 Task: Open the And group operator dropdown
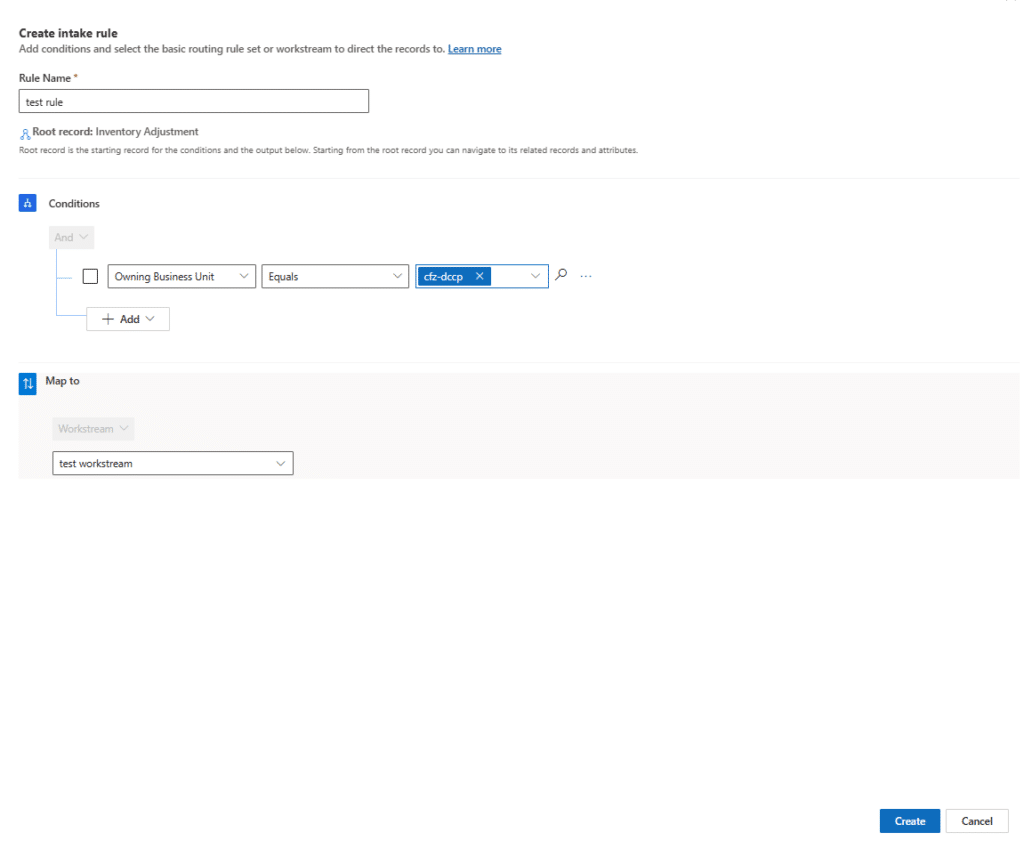pos(71,237)
